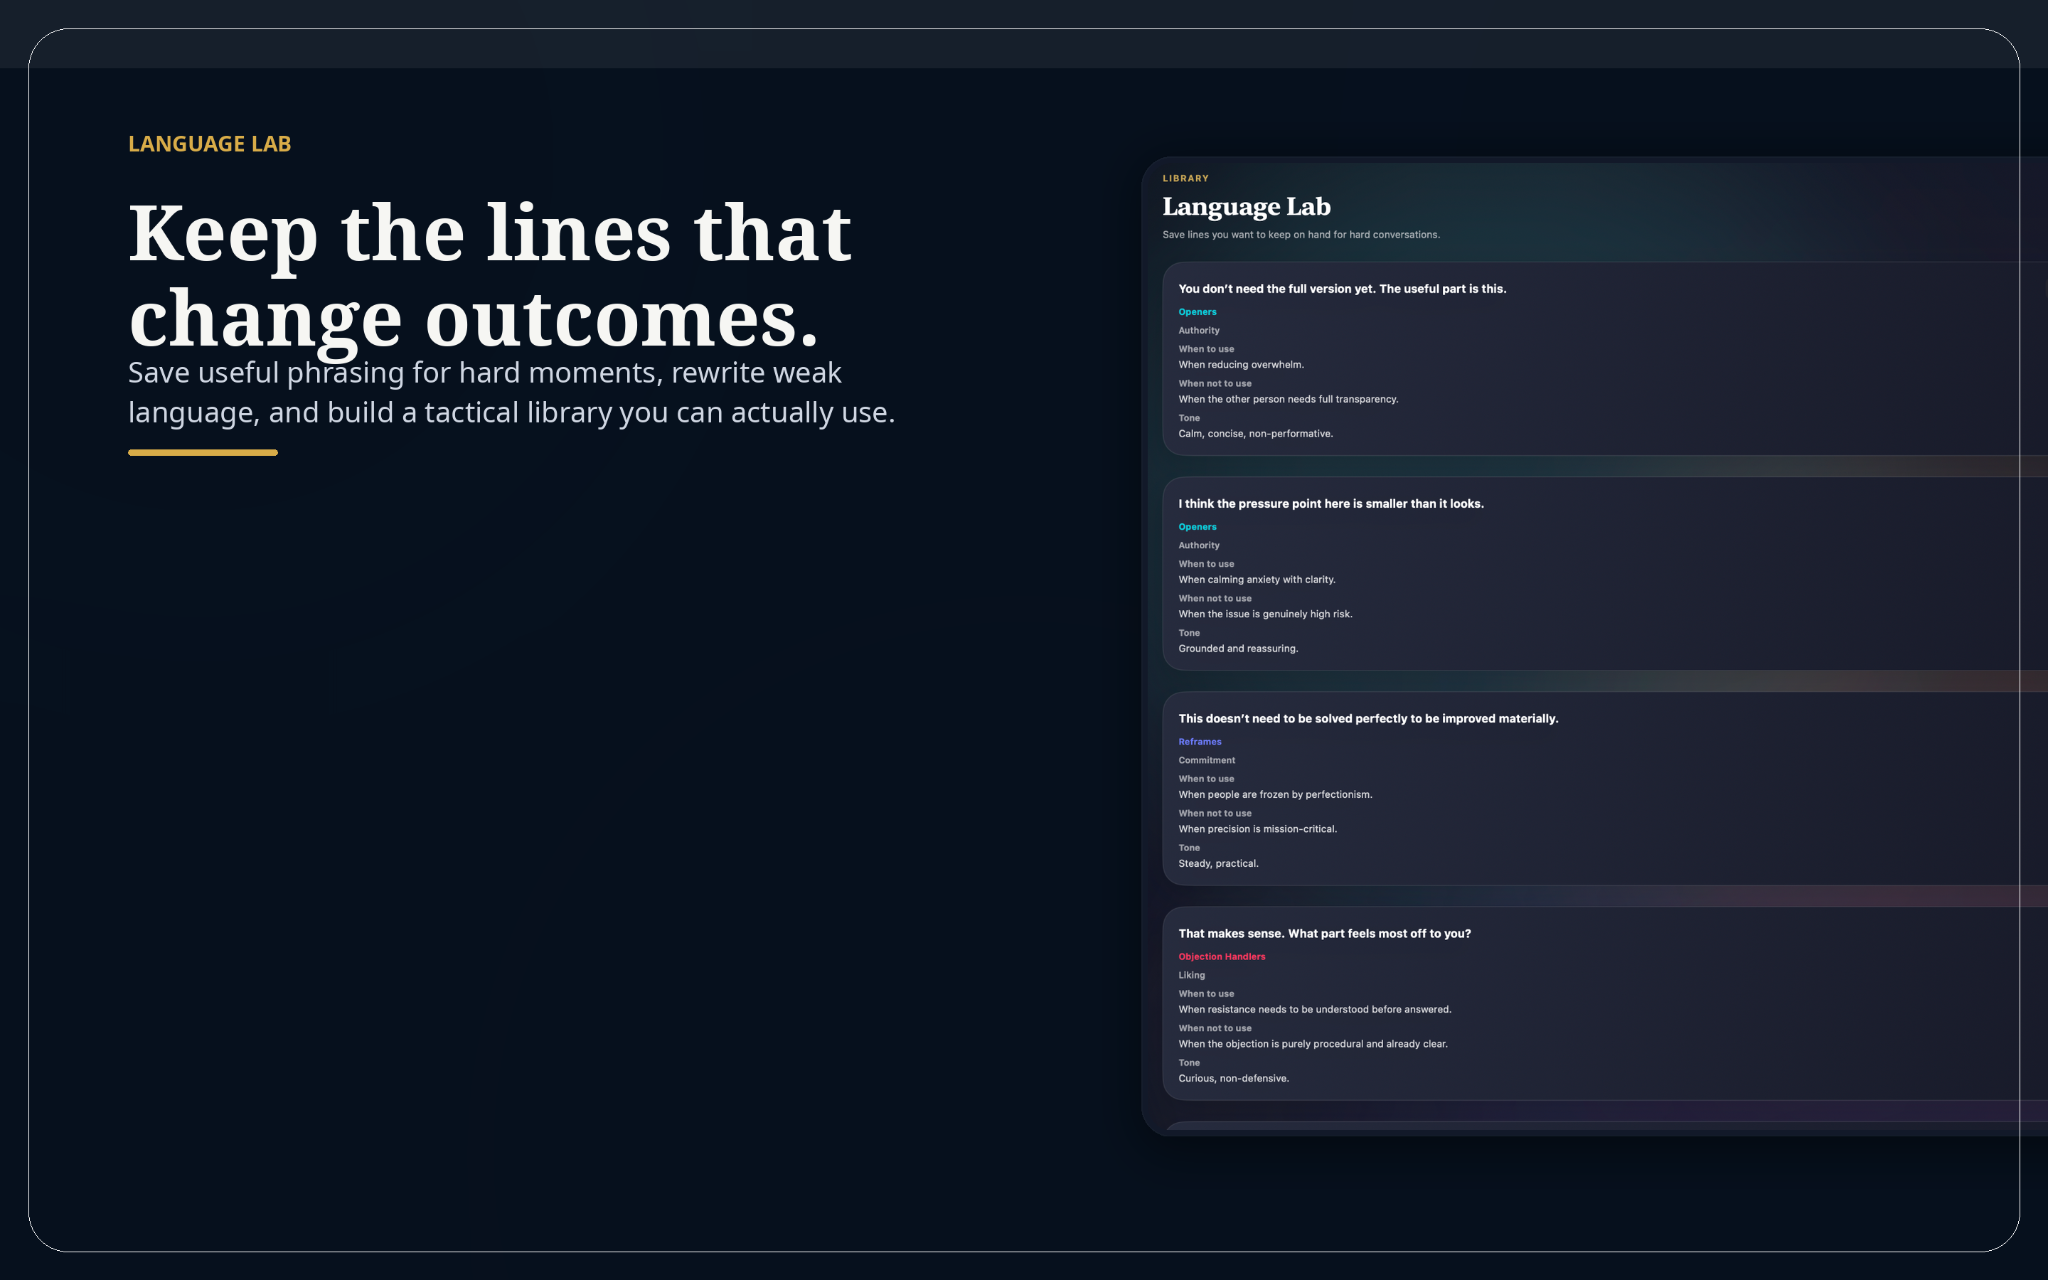The image size is (2048, 1280).
Task: Select the purple Reframes category tag
Action: (1199, 741)
